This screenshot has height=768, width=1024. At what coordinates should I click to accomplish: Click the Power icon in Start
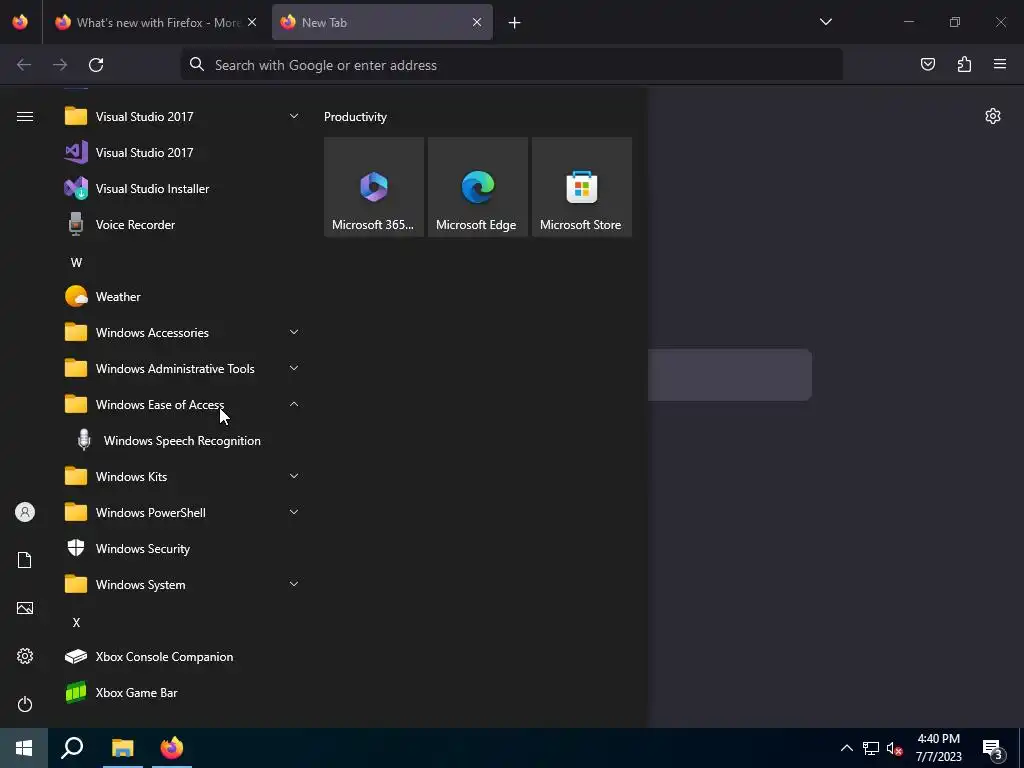[x=25, y=704]
